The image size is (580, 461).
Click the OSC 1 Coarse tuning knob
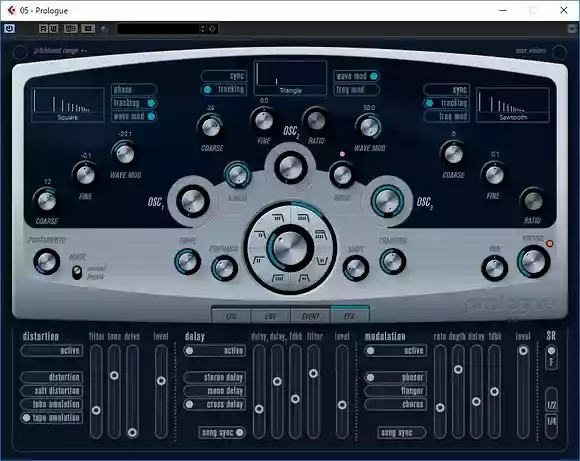coord(46,201)
